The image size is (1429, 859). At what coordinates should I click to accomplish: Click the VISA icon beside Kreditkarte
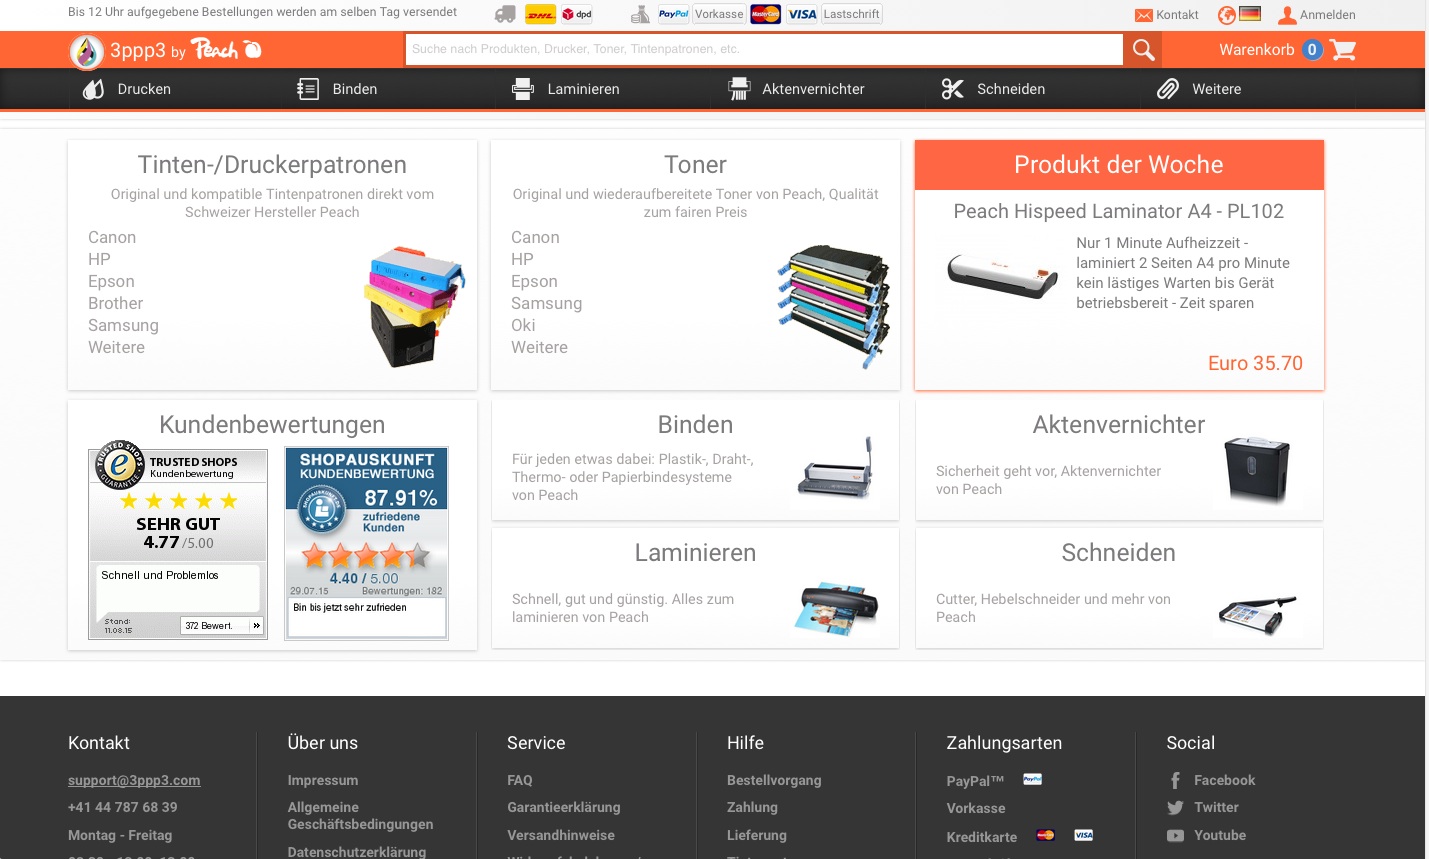coord(1083,835)
